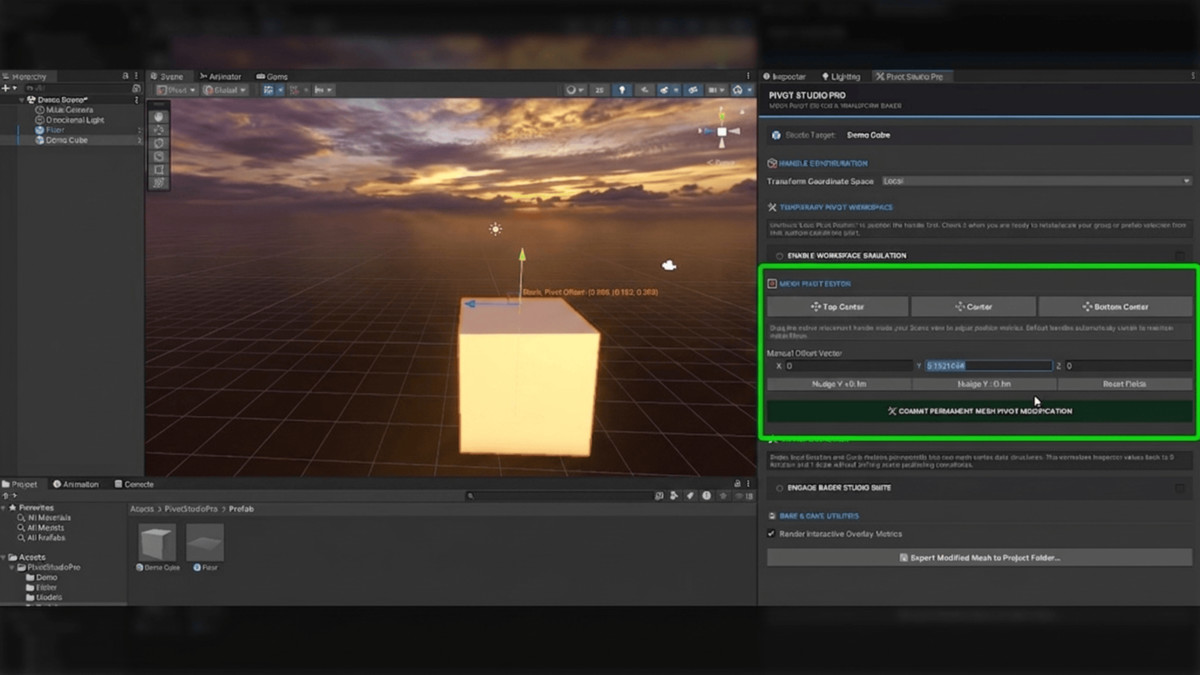Open the Global handle rotation dropdown
Screen dimensions: 1200x675
point(225,90)
